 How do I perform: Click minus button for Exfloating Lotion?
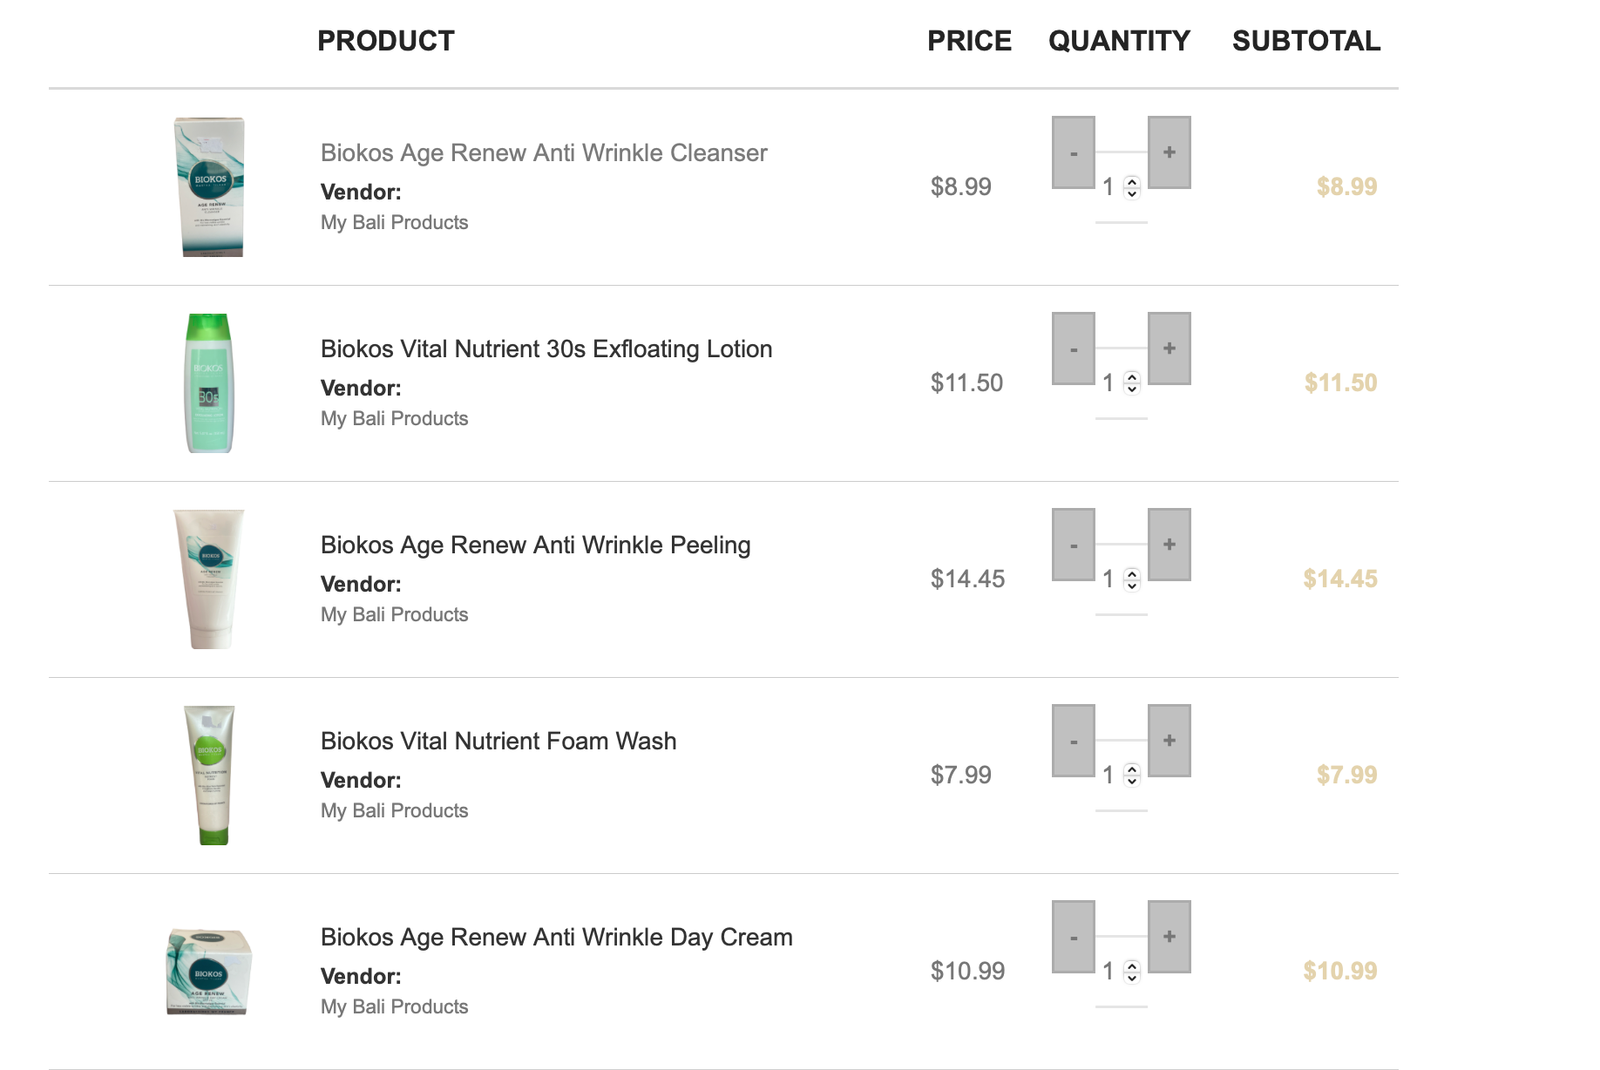(x=1073, y=348)
